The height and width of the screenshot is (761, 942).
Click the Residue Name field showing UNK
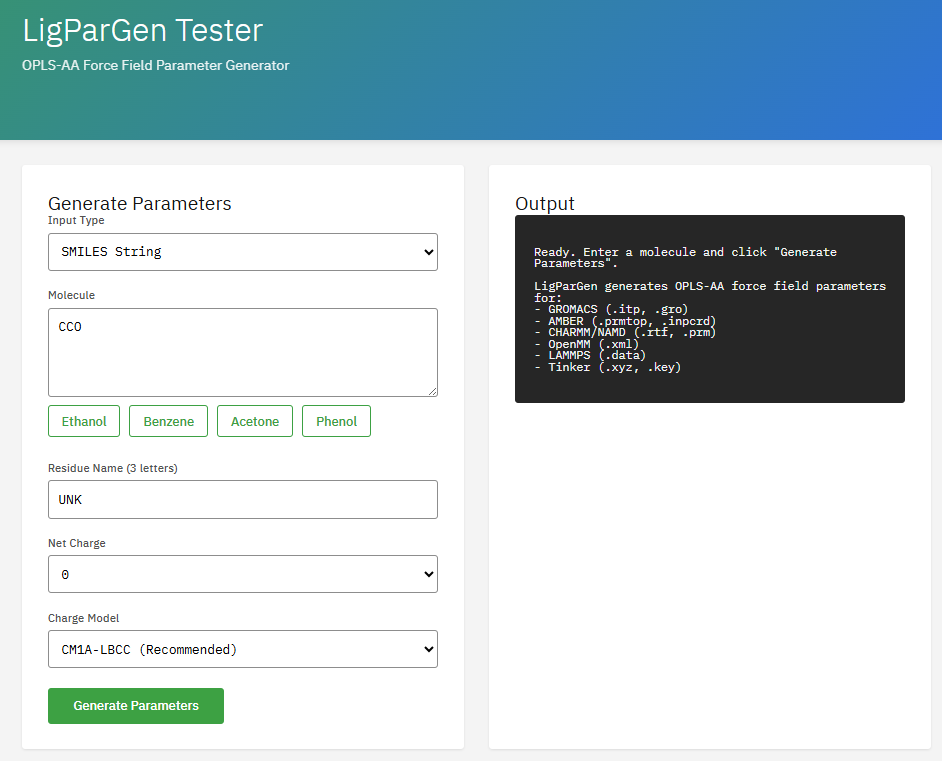(242, 499)
